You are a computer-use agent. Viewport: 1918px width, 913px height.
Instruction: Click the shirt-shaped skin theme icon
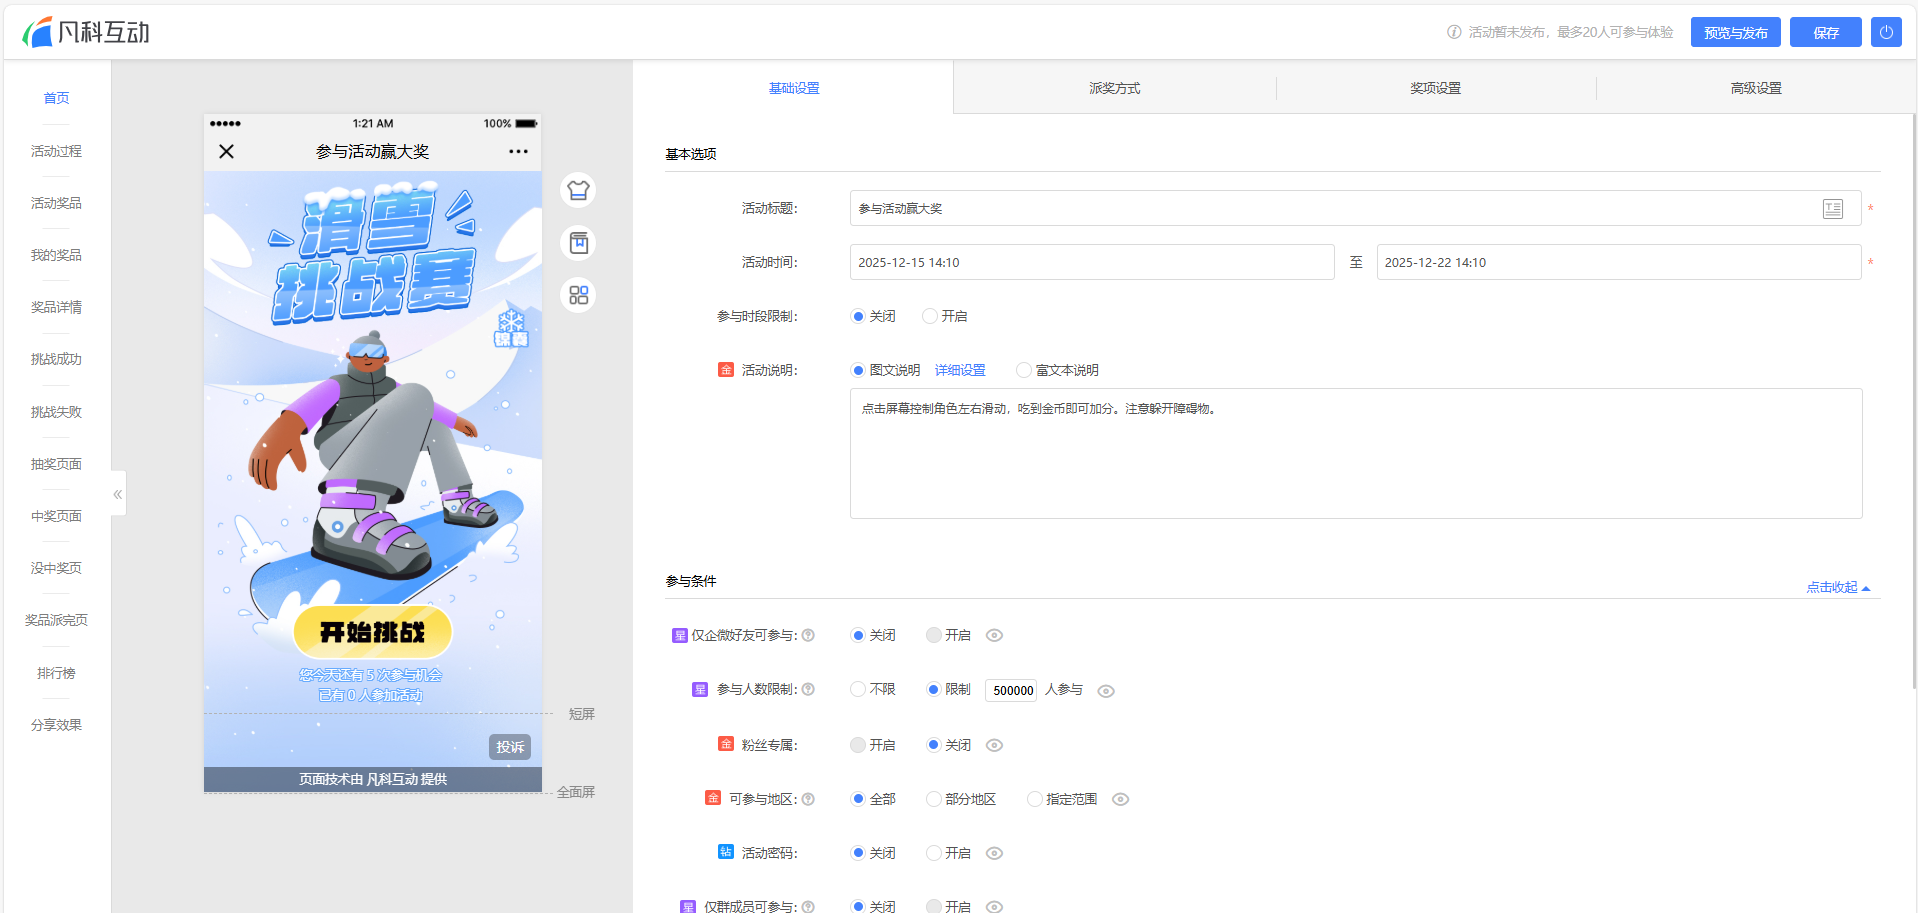point(578,190)
